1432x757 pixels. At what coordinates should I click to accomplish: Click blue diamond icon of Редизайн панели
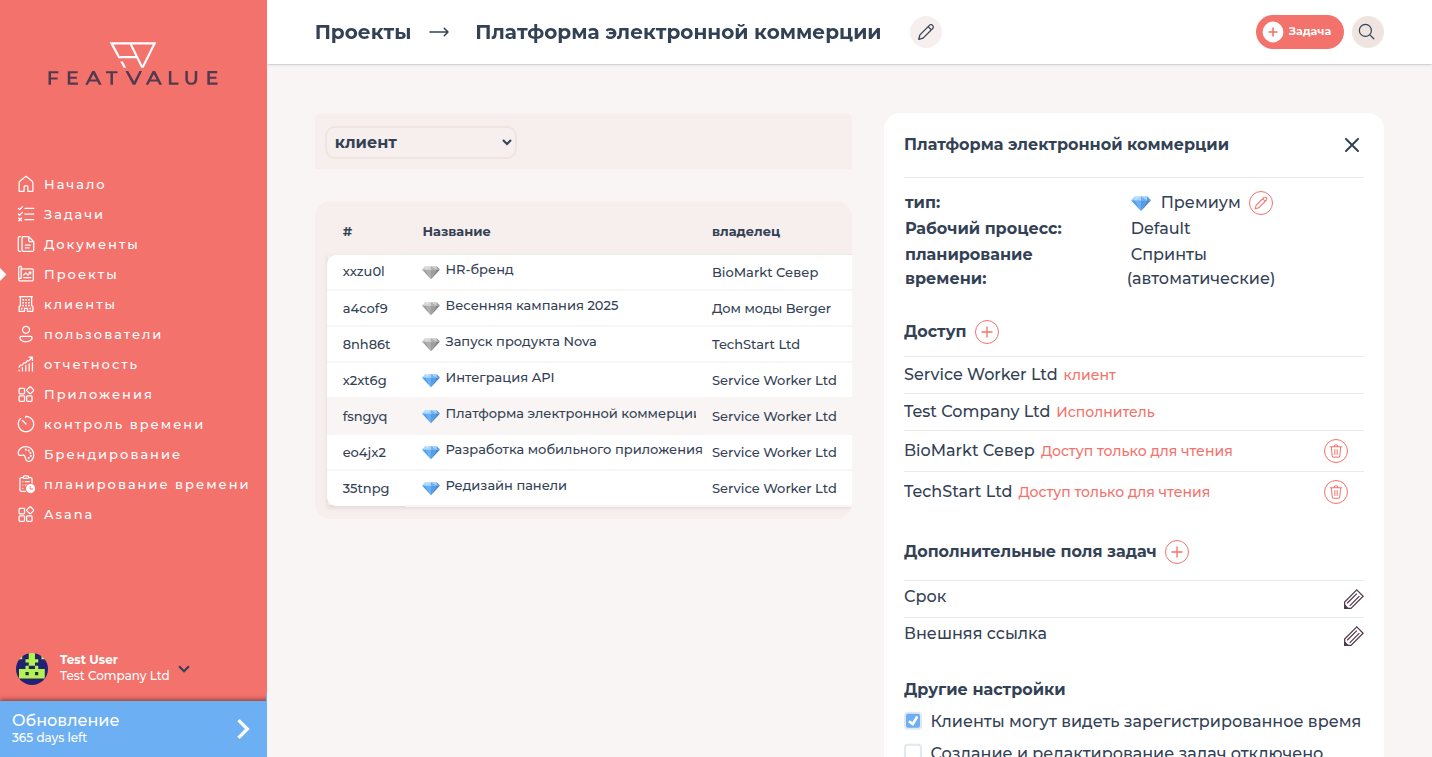coord(431,488)
